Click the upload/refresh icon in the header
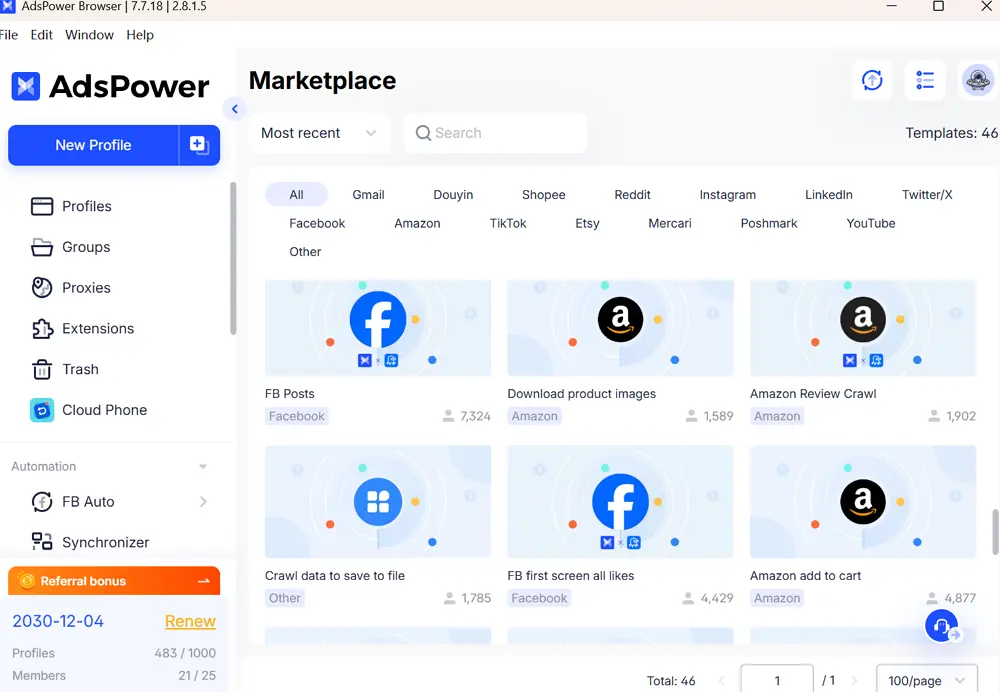The image size is (1000, 692). [x=872, y=81]
